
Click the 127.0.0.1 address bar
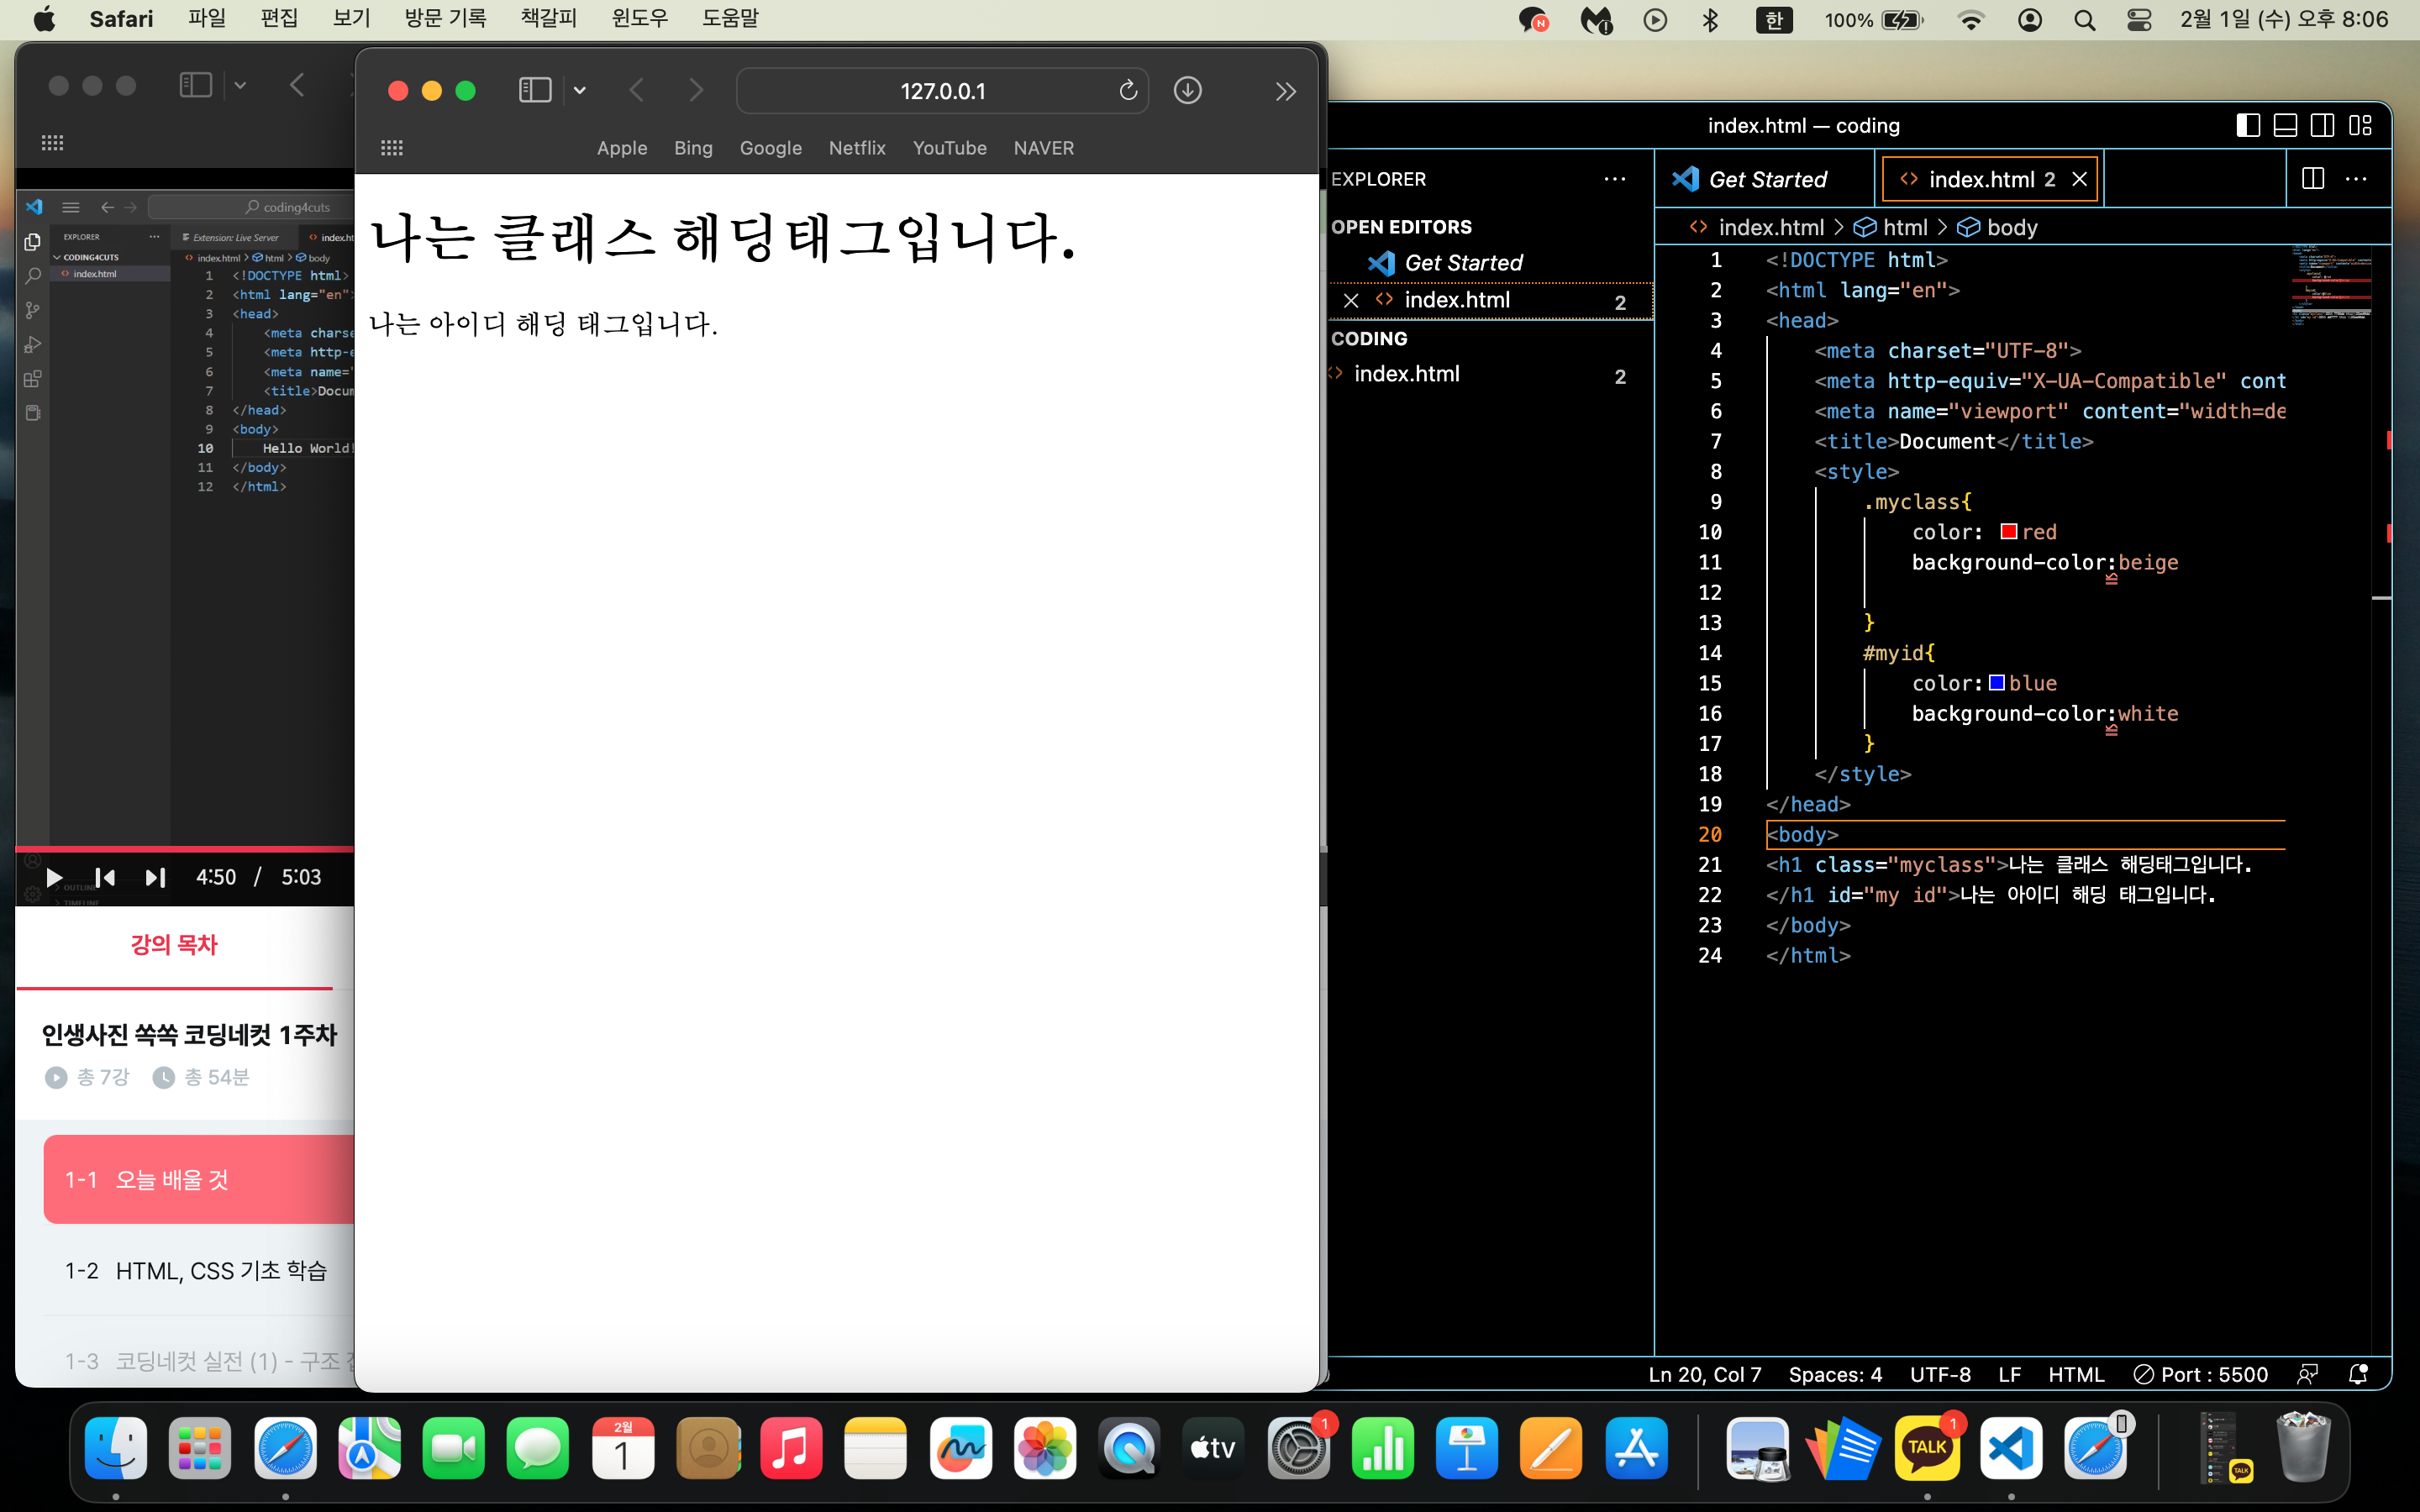pyautogui.click(x=942, y=91)
